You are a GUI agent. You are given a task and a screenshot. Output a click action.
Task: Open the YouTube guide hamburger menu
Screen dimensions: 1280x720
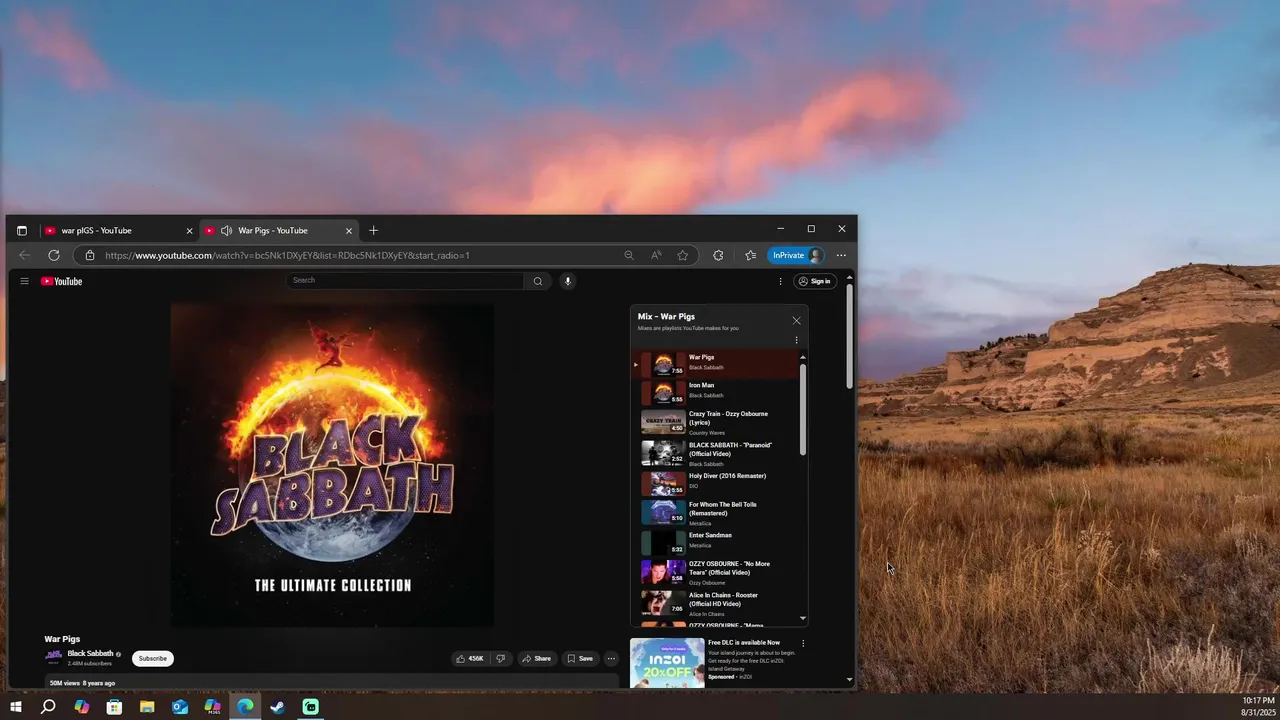[24, 281]
